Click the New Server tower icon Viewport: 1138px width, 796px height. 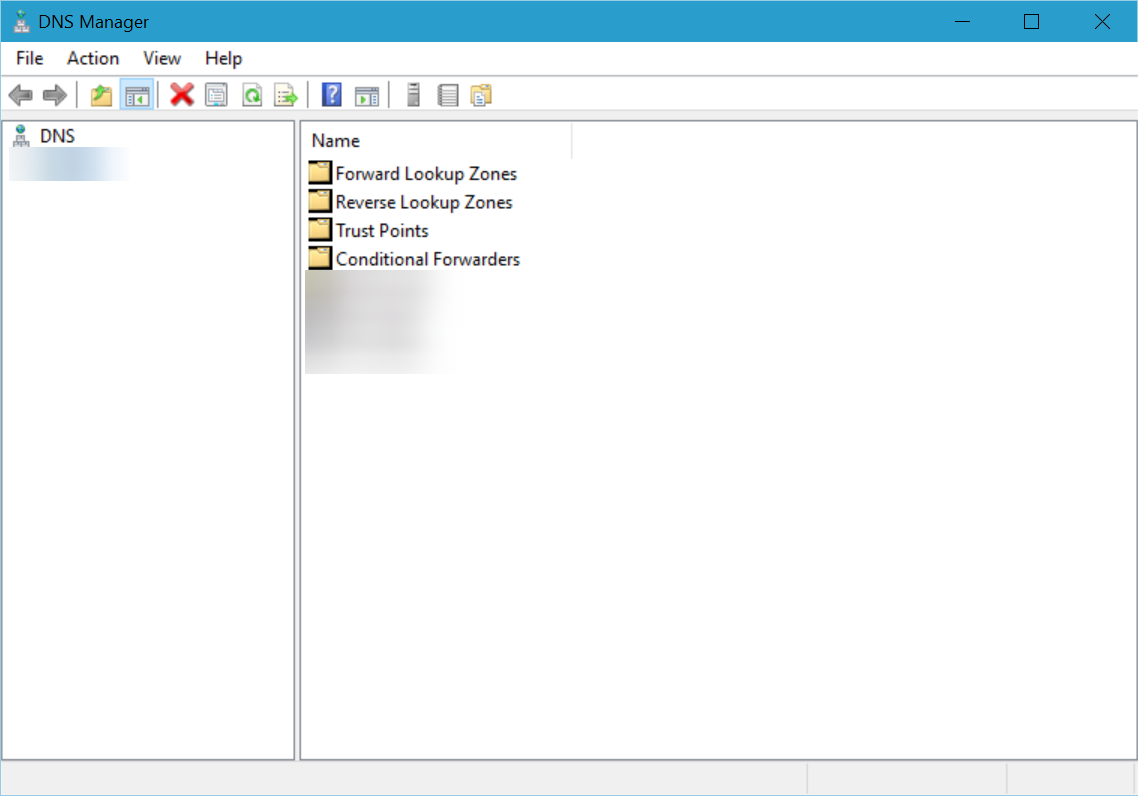pos(414,95)
